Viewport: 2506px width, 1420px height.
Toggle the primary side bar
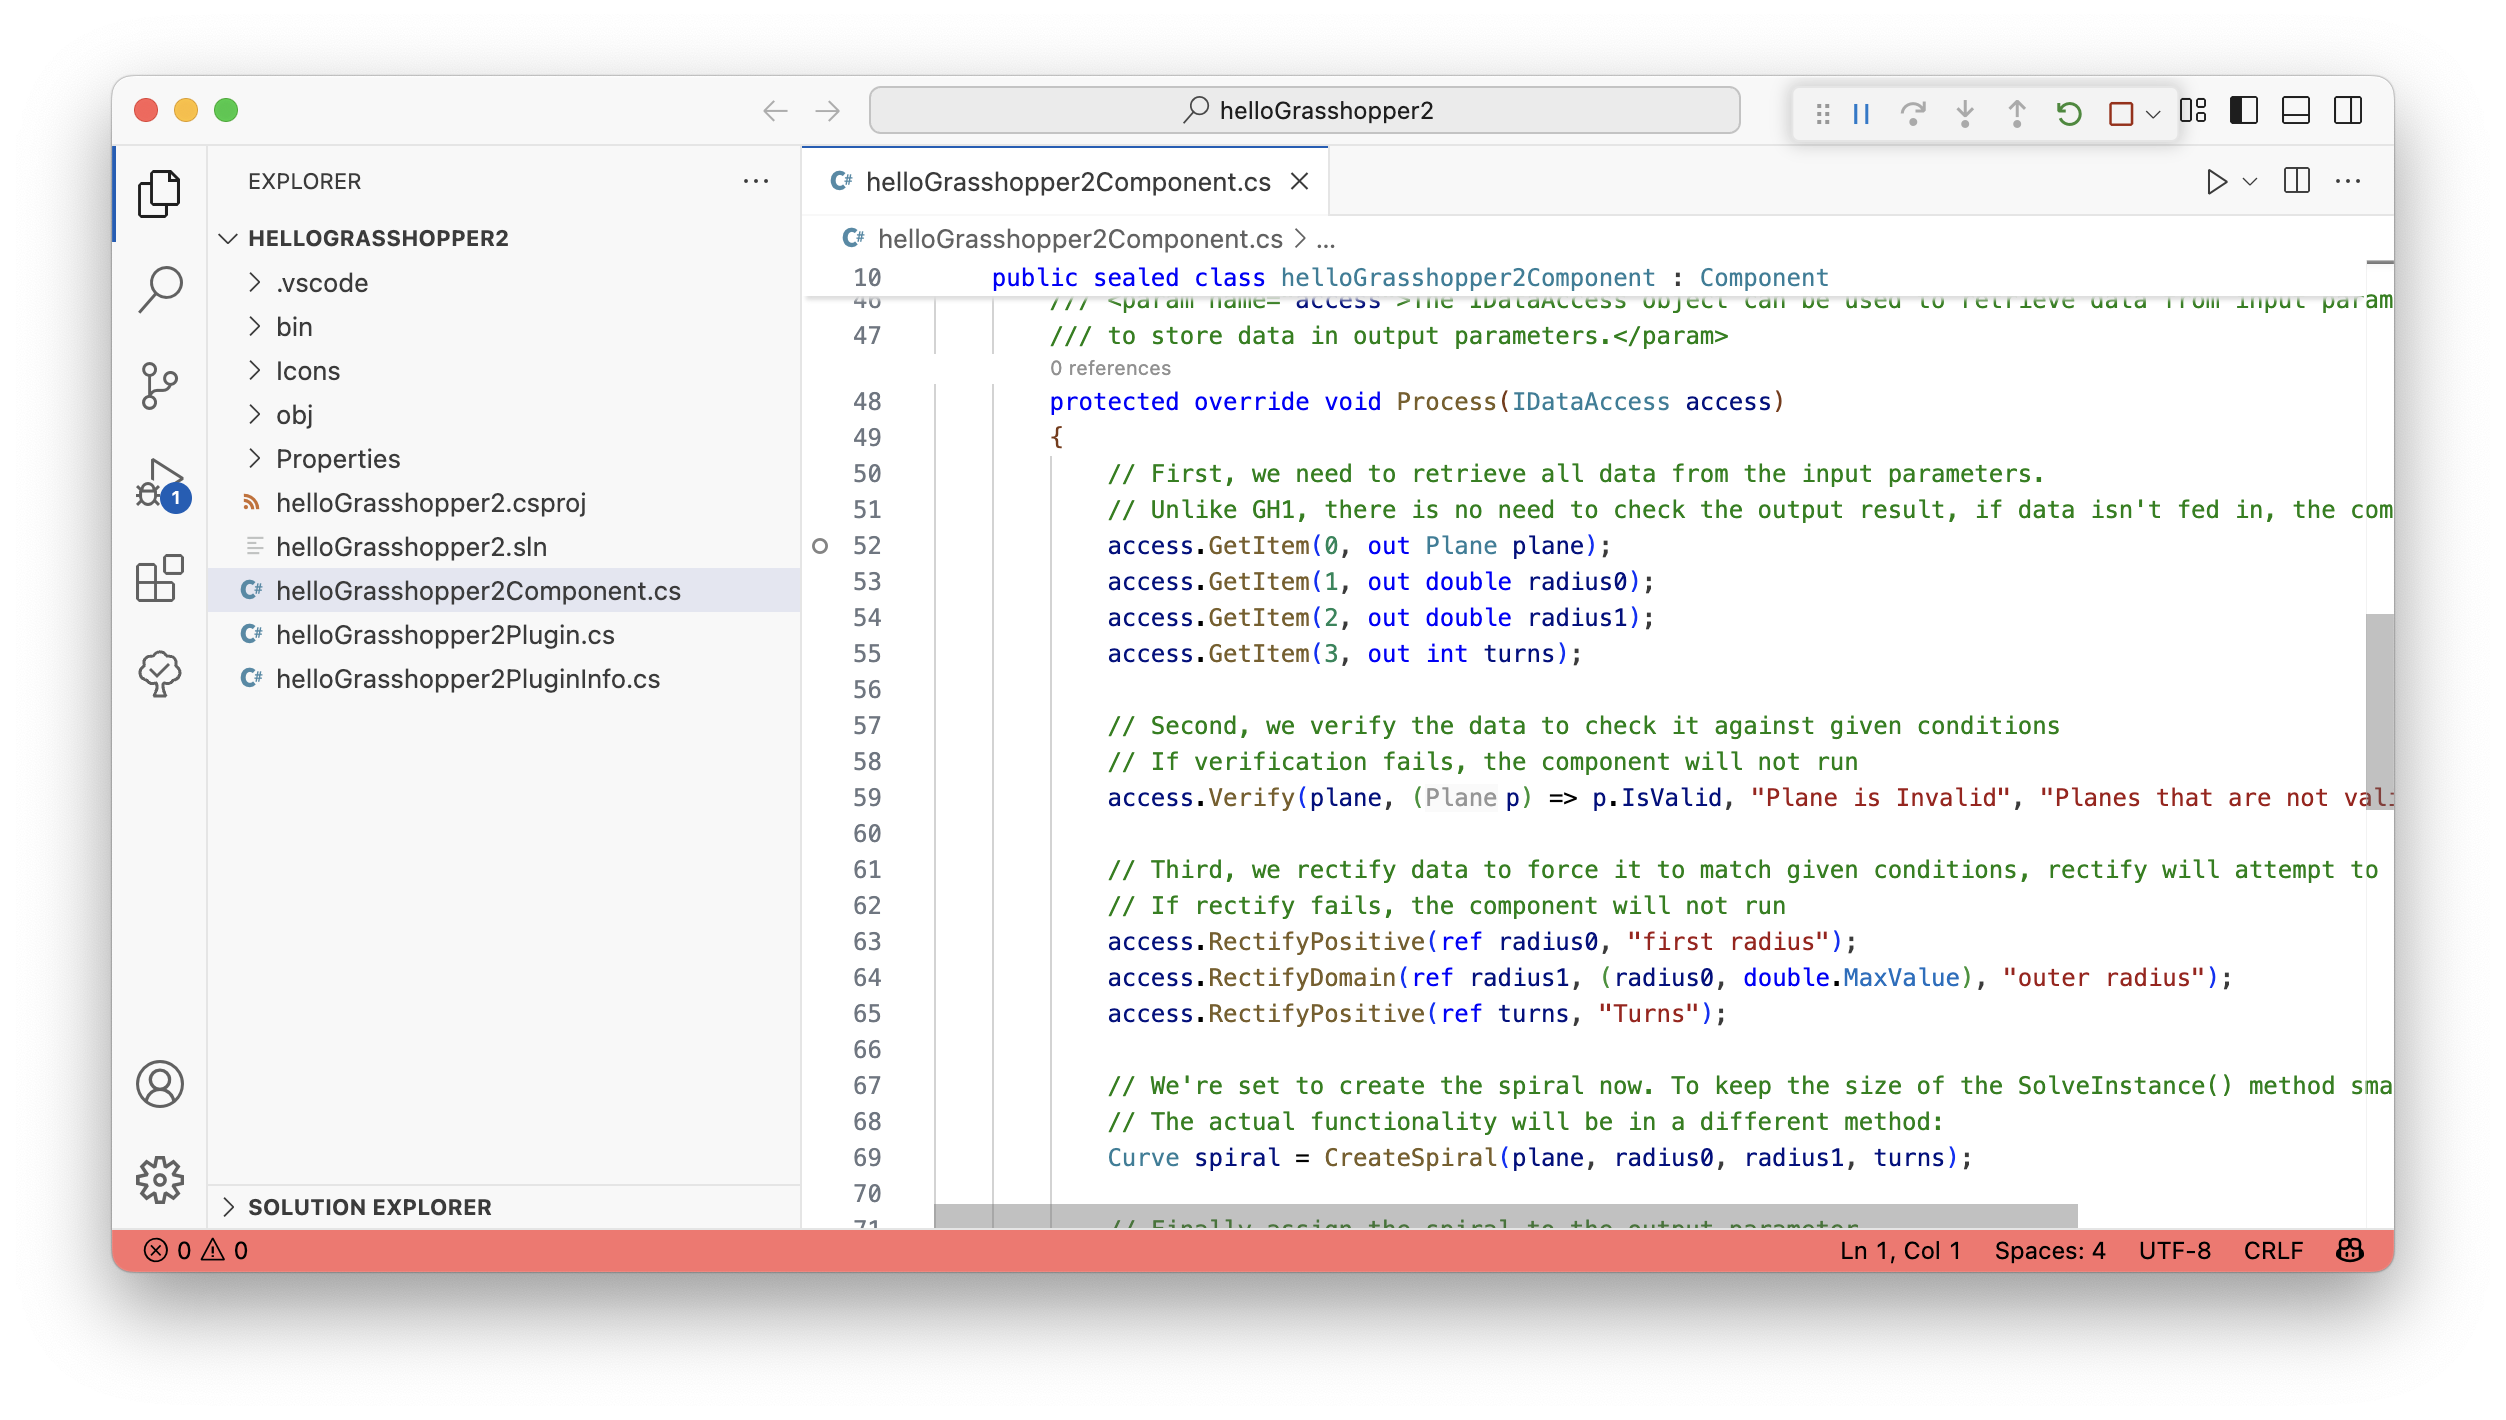click(2244, 110)
